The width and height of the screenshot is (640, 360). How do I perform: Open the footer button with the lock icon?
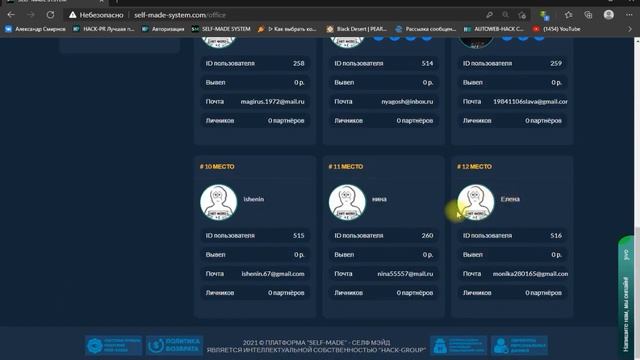(458, 345)
